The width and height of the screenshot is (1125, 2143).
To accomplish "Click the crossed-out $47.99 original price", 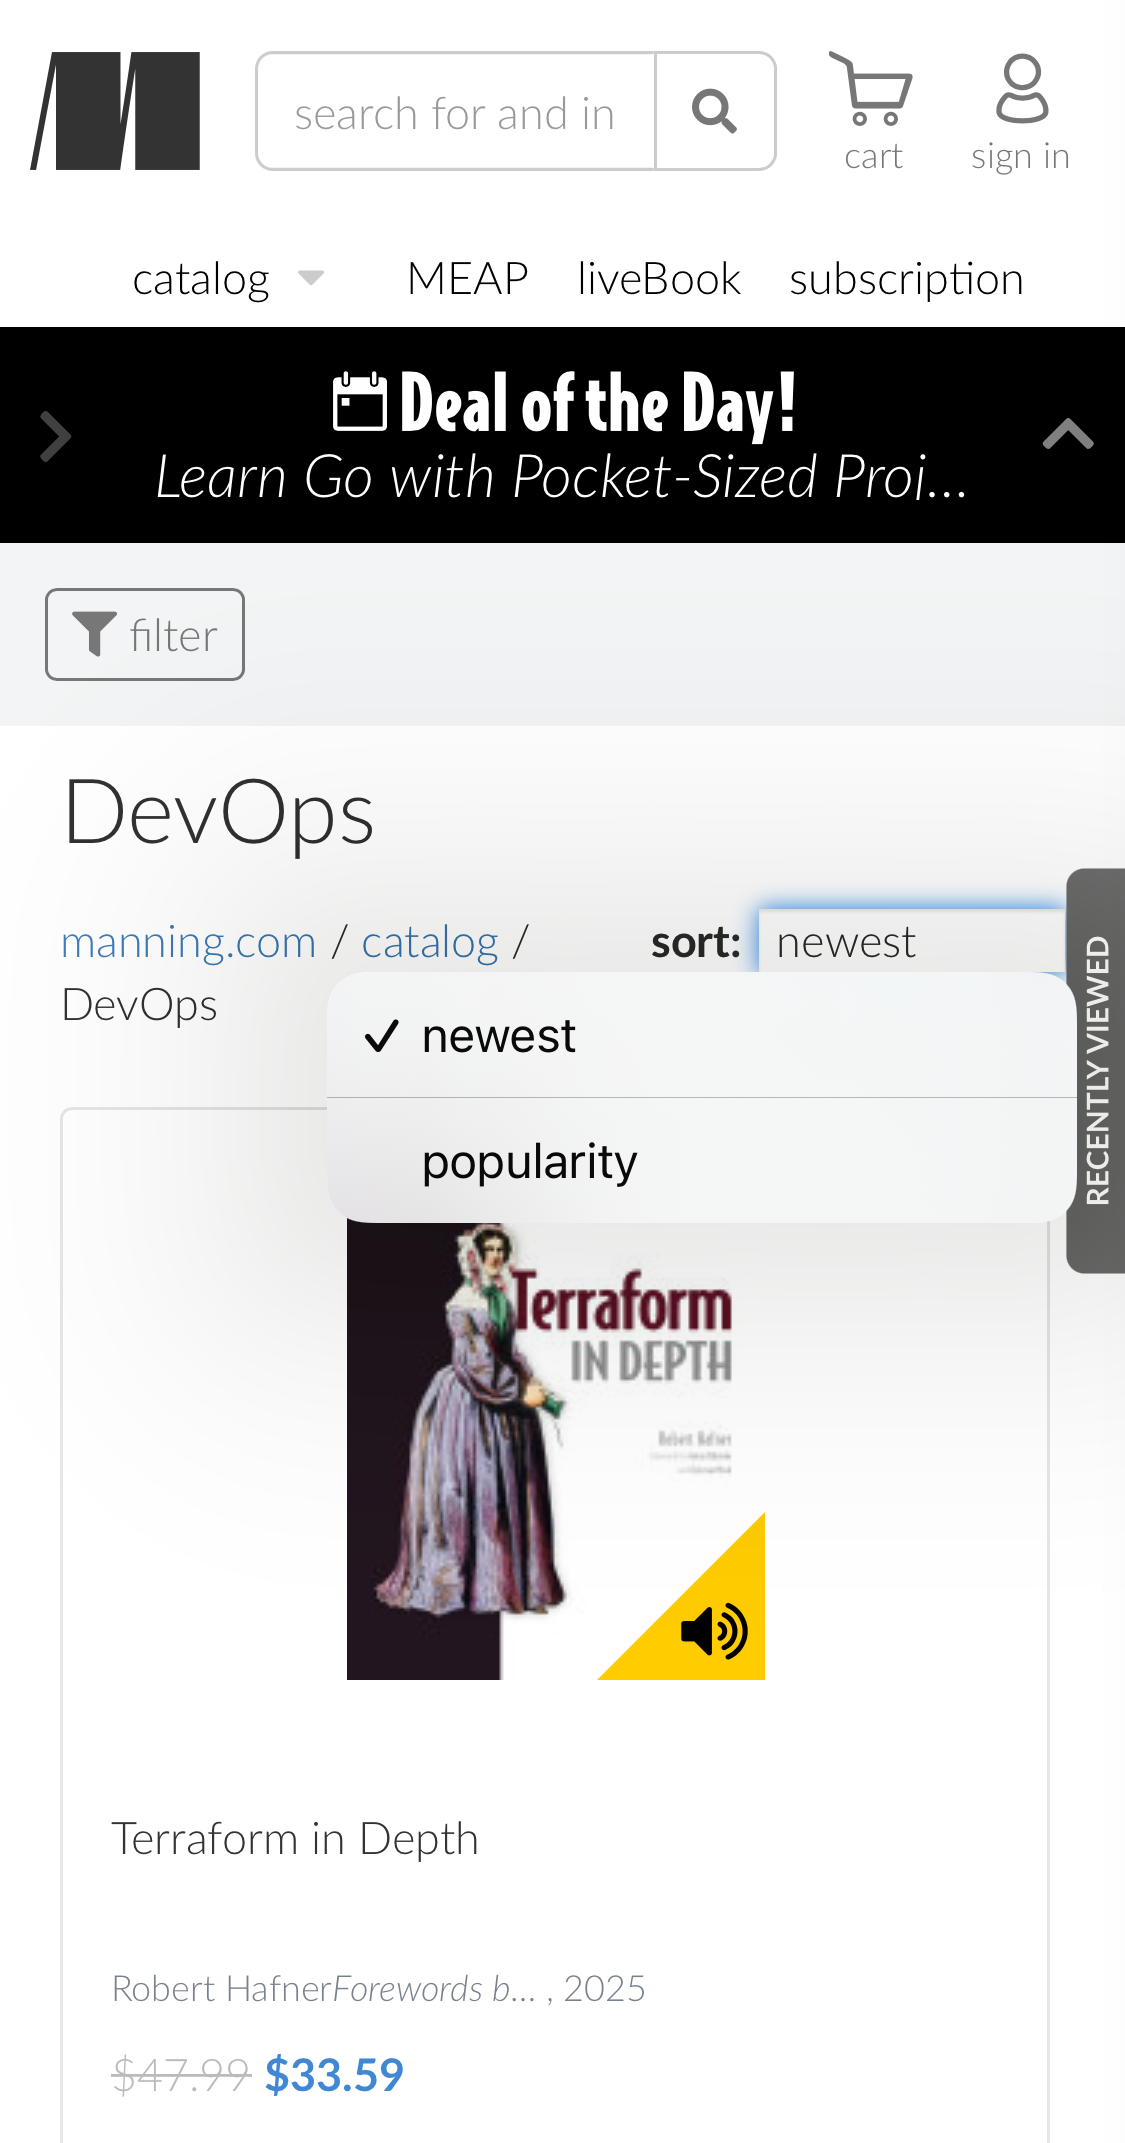I will coord(181,2075).
